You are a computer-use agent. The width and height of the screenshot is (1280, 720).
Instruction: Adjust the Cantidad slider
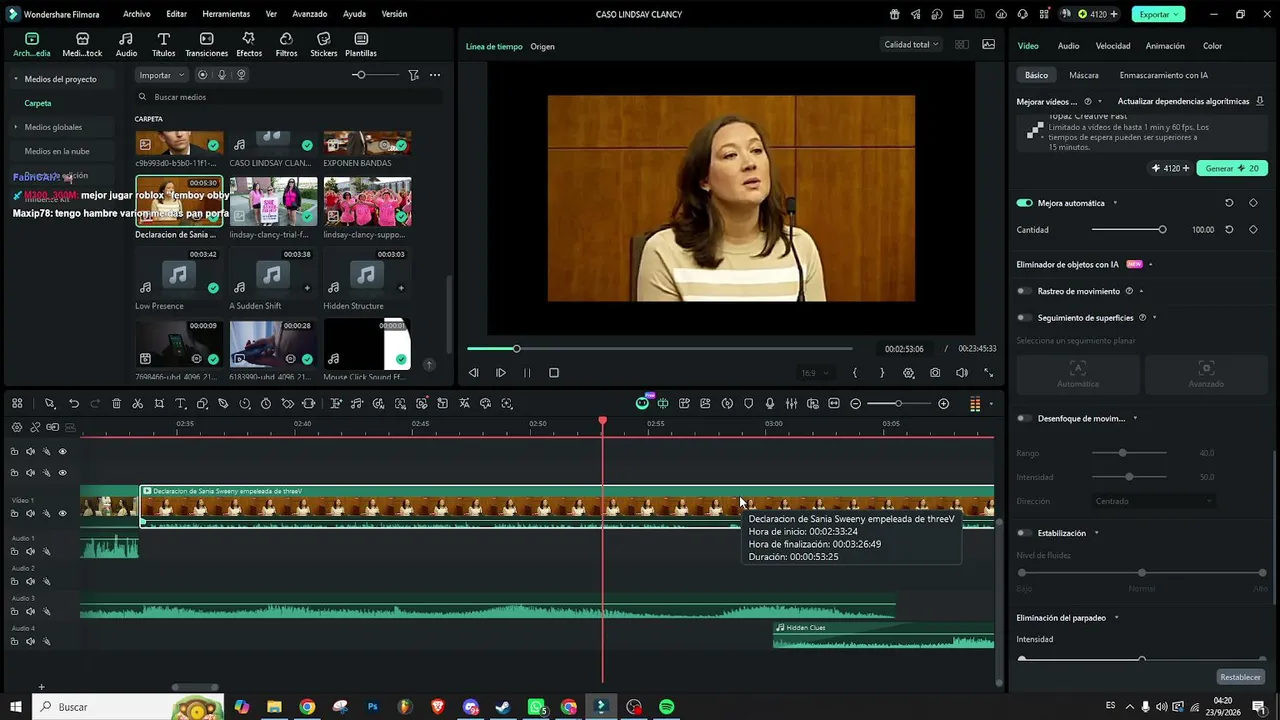pos(1128,230)
